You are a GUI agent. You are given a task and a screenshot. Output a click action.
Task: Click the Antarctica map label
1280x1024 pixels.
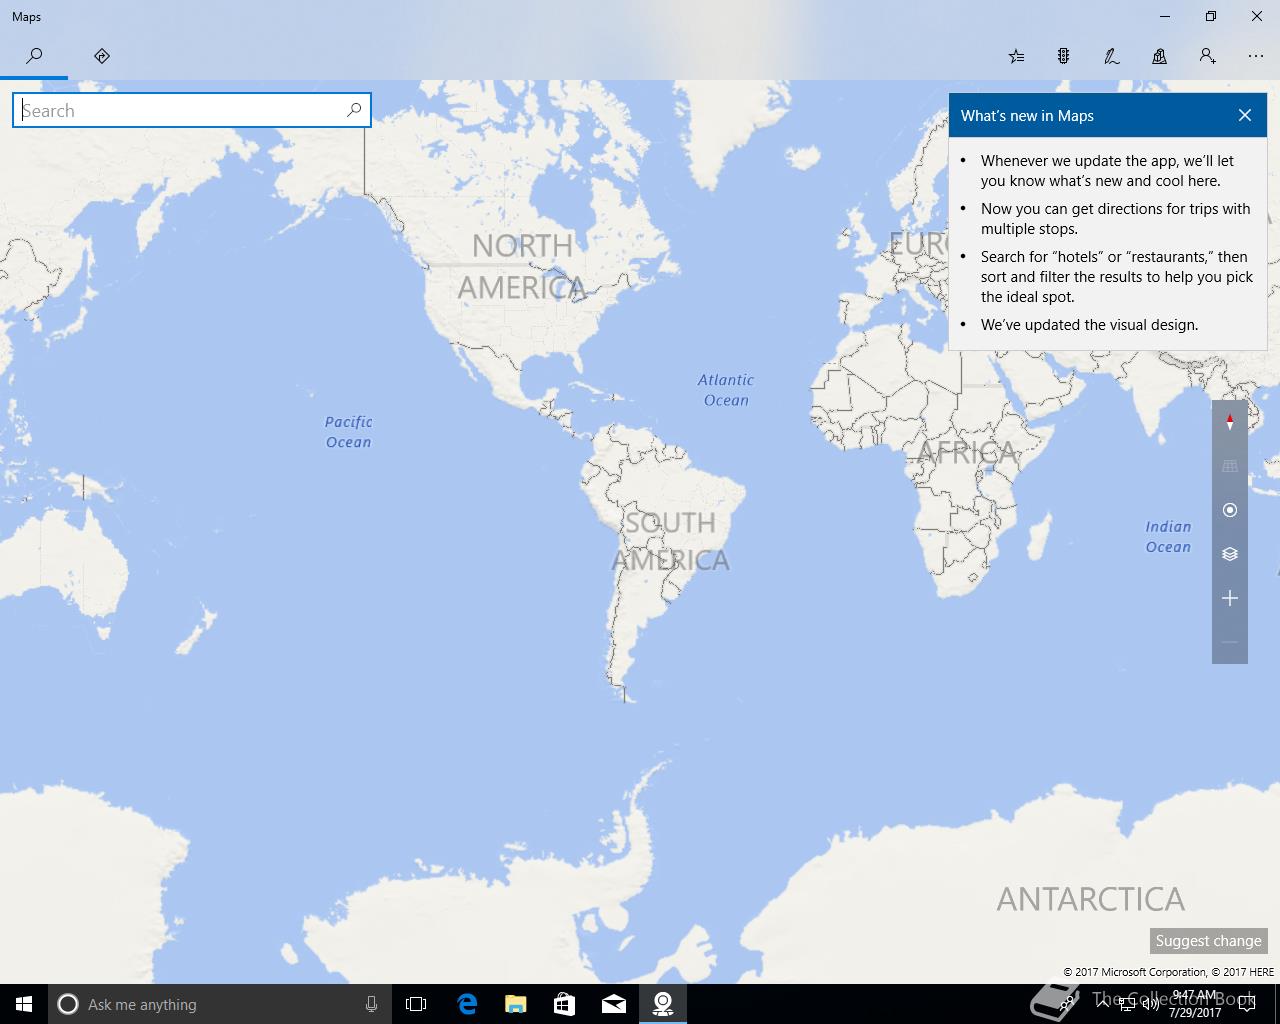point(1090,899)
